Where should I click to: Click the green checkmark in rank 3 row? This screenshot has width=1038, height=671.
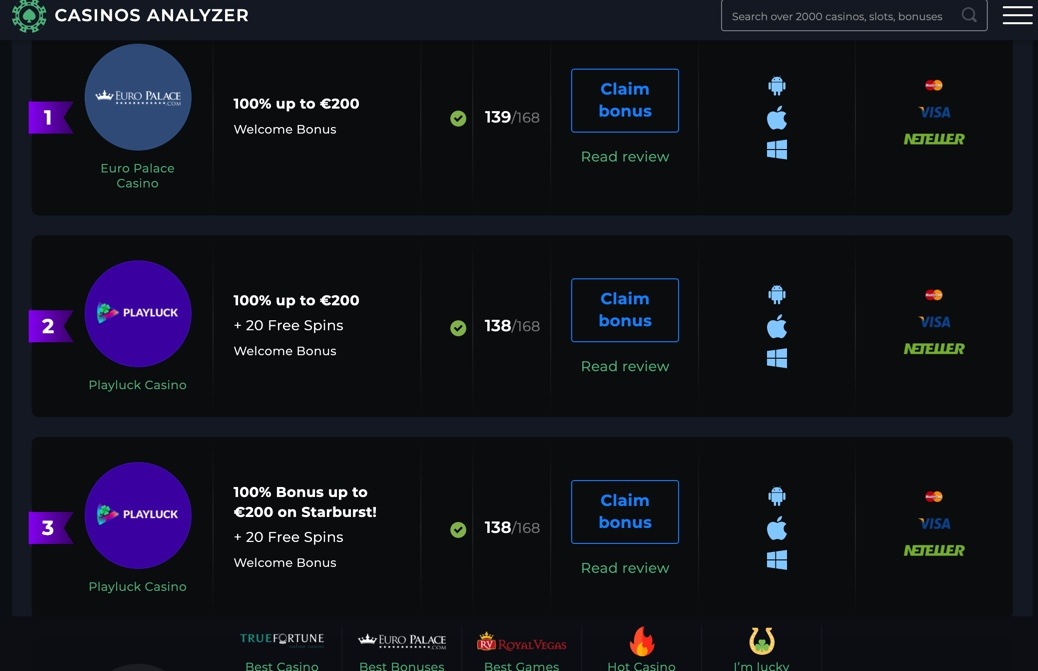click(x=458, y=530)
